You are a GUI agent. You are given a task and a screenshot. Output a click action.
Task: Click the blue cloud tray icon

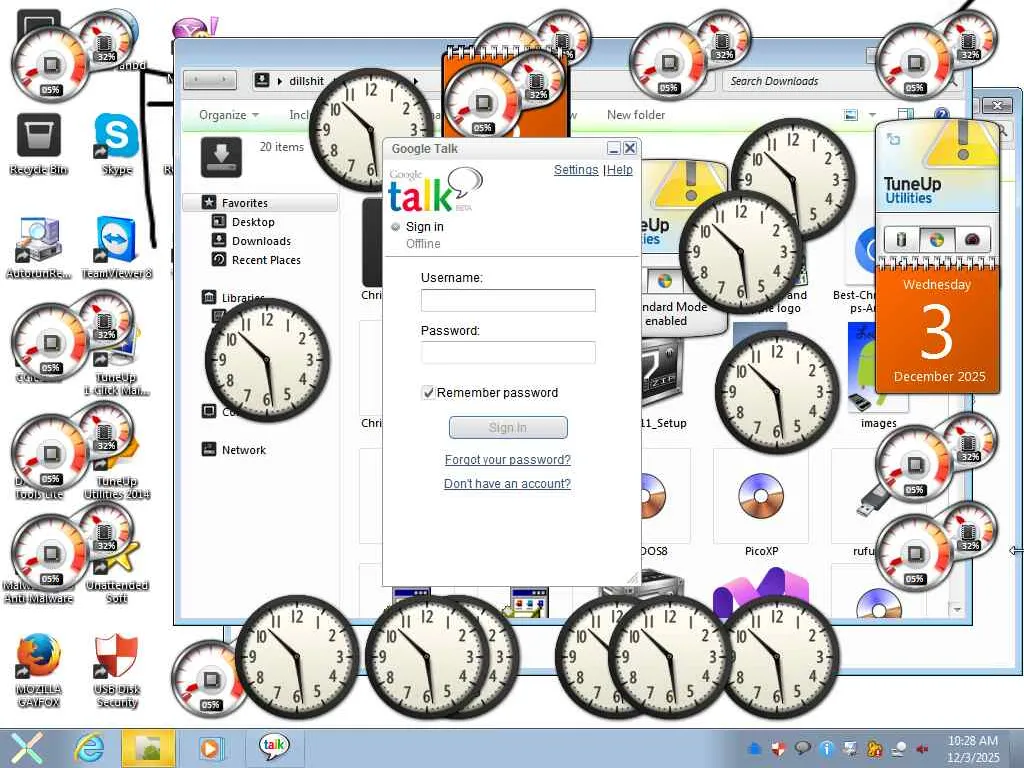pyautogui.click(x=754, y=748)
